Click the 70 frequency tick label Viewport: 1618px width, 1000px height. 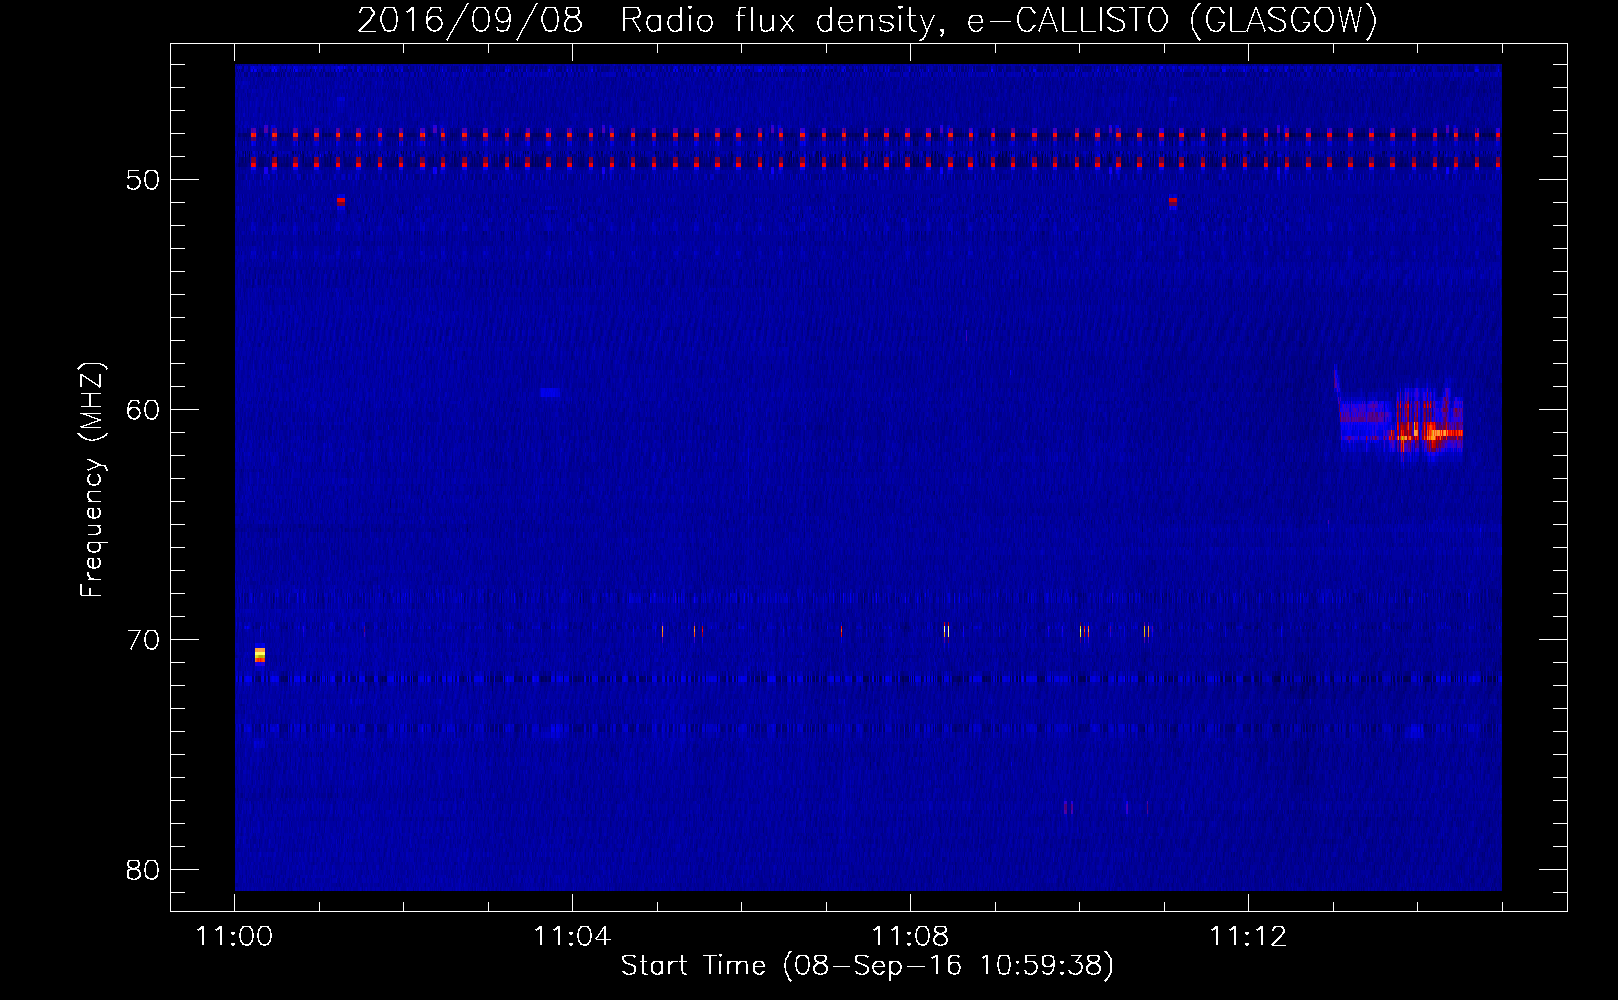[143, 640]
